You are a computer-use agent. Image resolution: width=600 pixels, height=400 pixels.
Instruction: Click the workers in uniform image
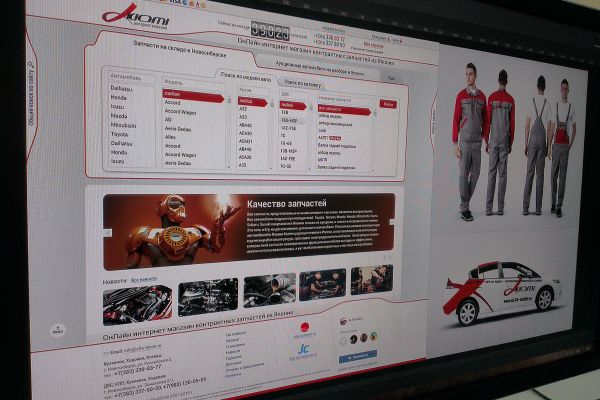pos(514,142)
